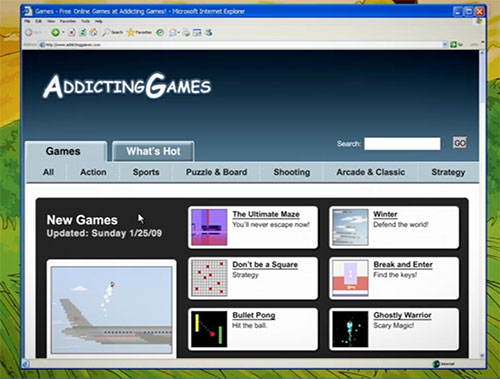Open Favorites with the star icon
Image resolution: width=500 pixels, height=379 pixels.
[x=131, y=32]
